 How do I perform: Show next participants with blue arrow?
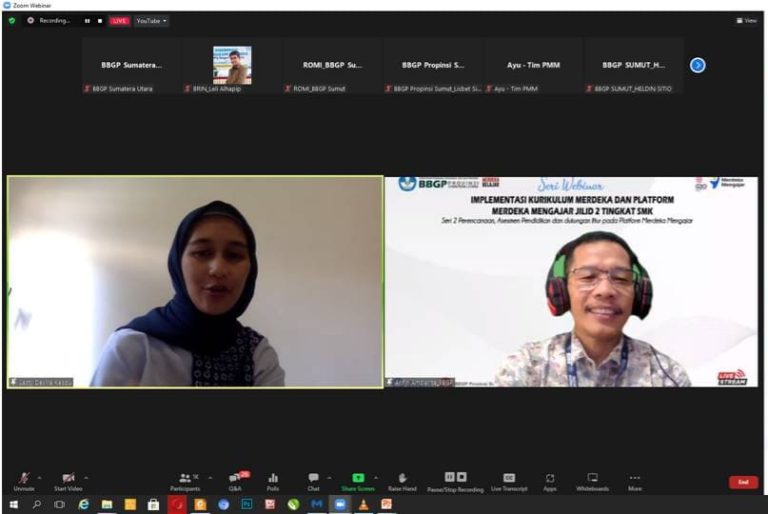coord(697,65)
